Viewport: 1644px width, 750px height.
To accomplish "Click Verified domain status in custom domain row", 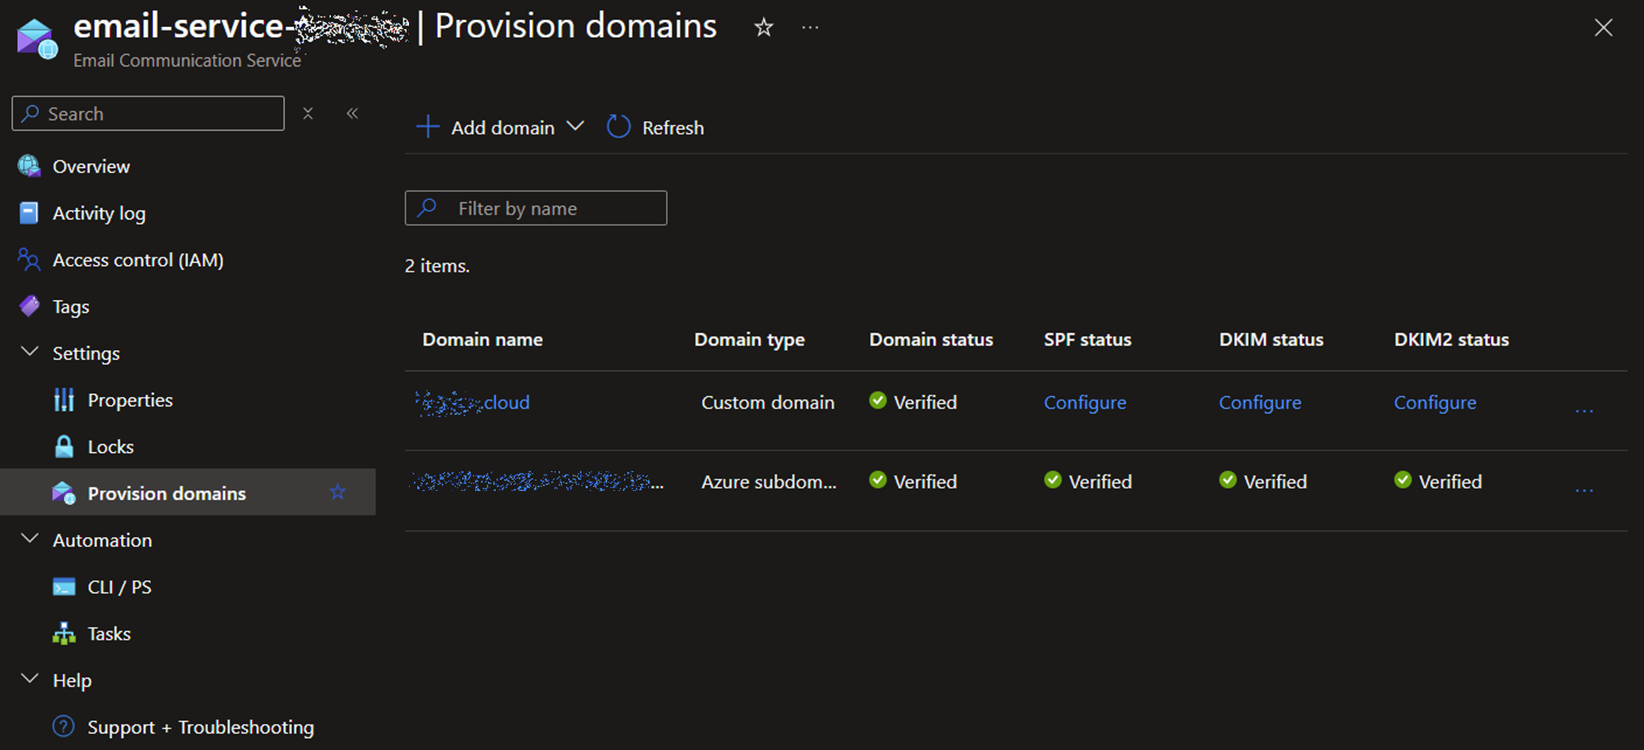I will [x=913, y=402].
